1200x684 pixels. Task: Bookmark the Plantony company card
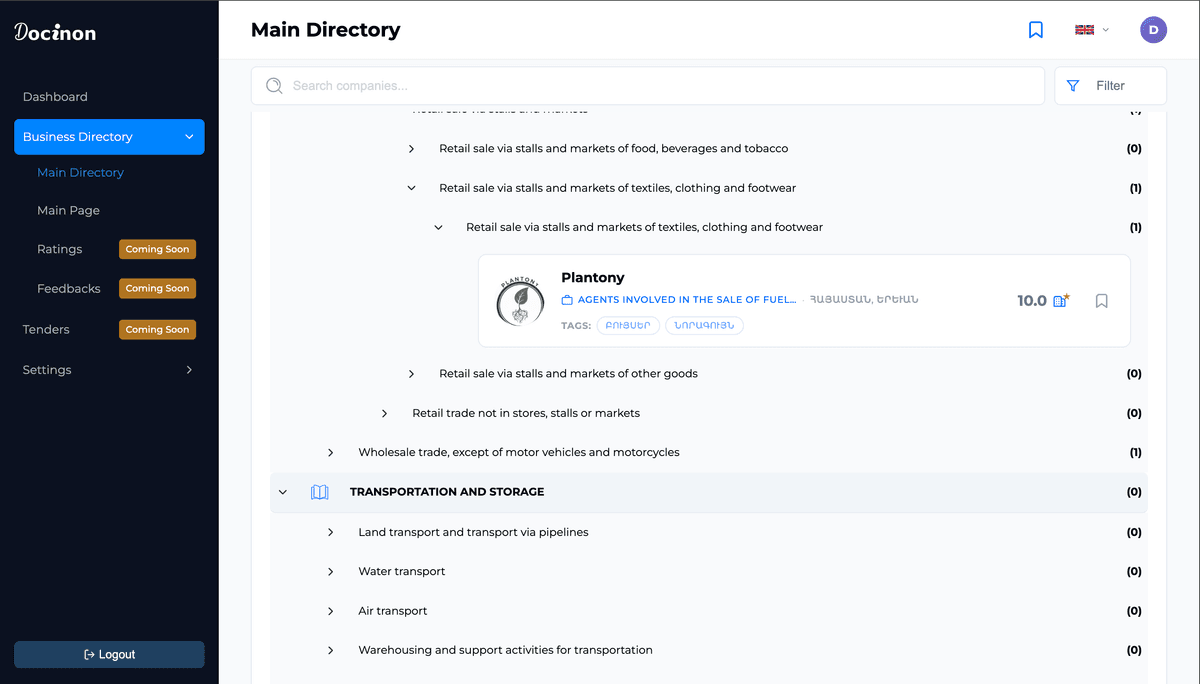(1101, 300)
